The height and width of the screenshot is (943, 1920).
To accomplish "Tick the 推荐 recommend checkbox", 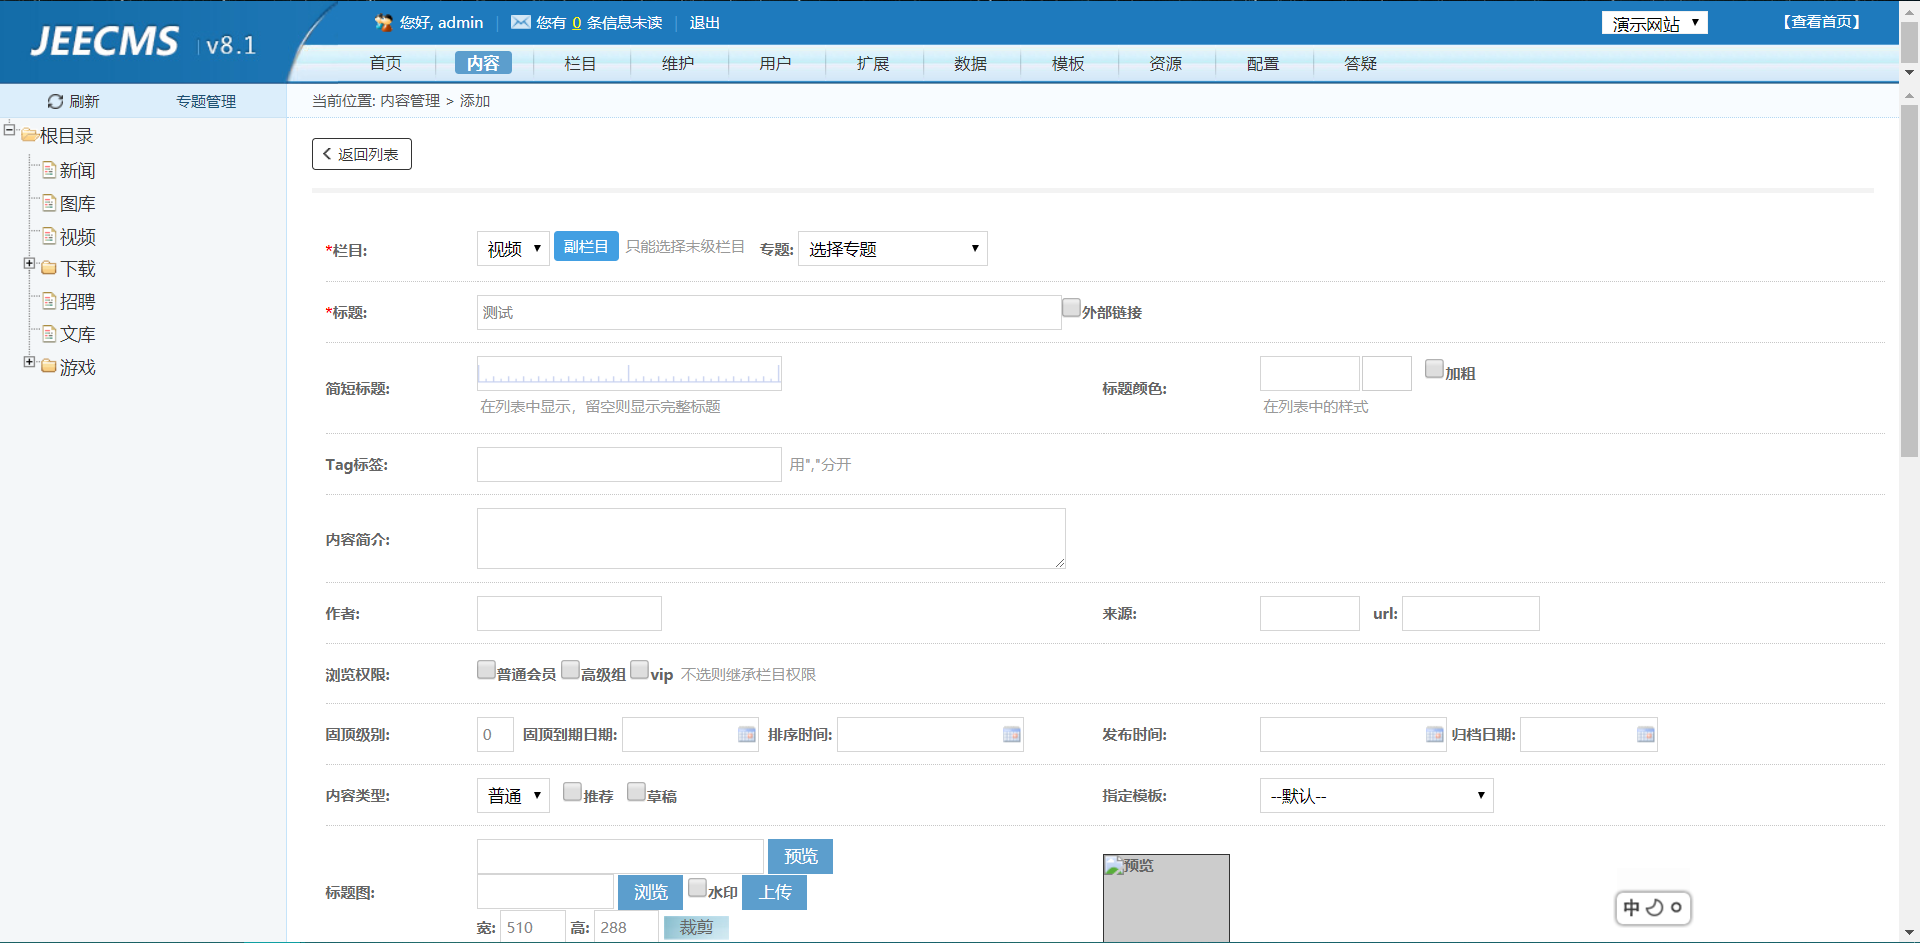I will [x=572, y=792].
